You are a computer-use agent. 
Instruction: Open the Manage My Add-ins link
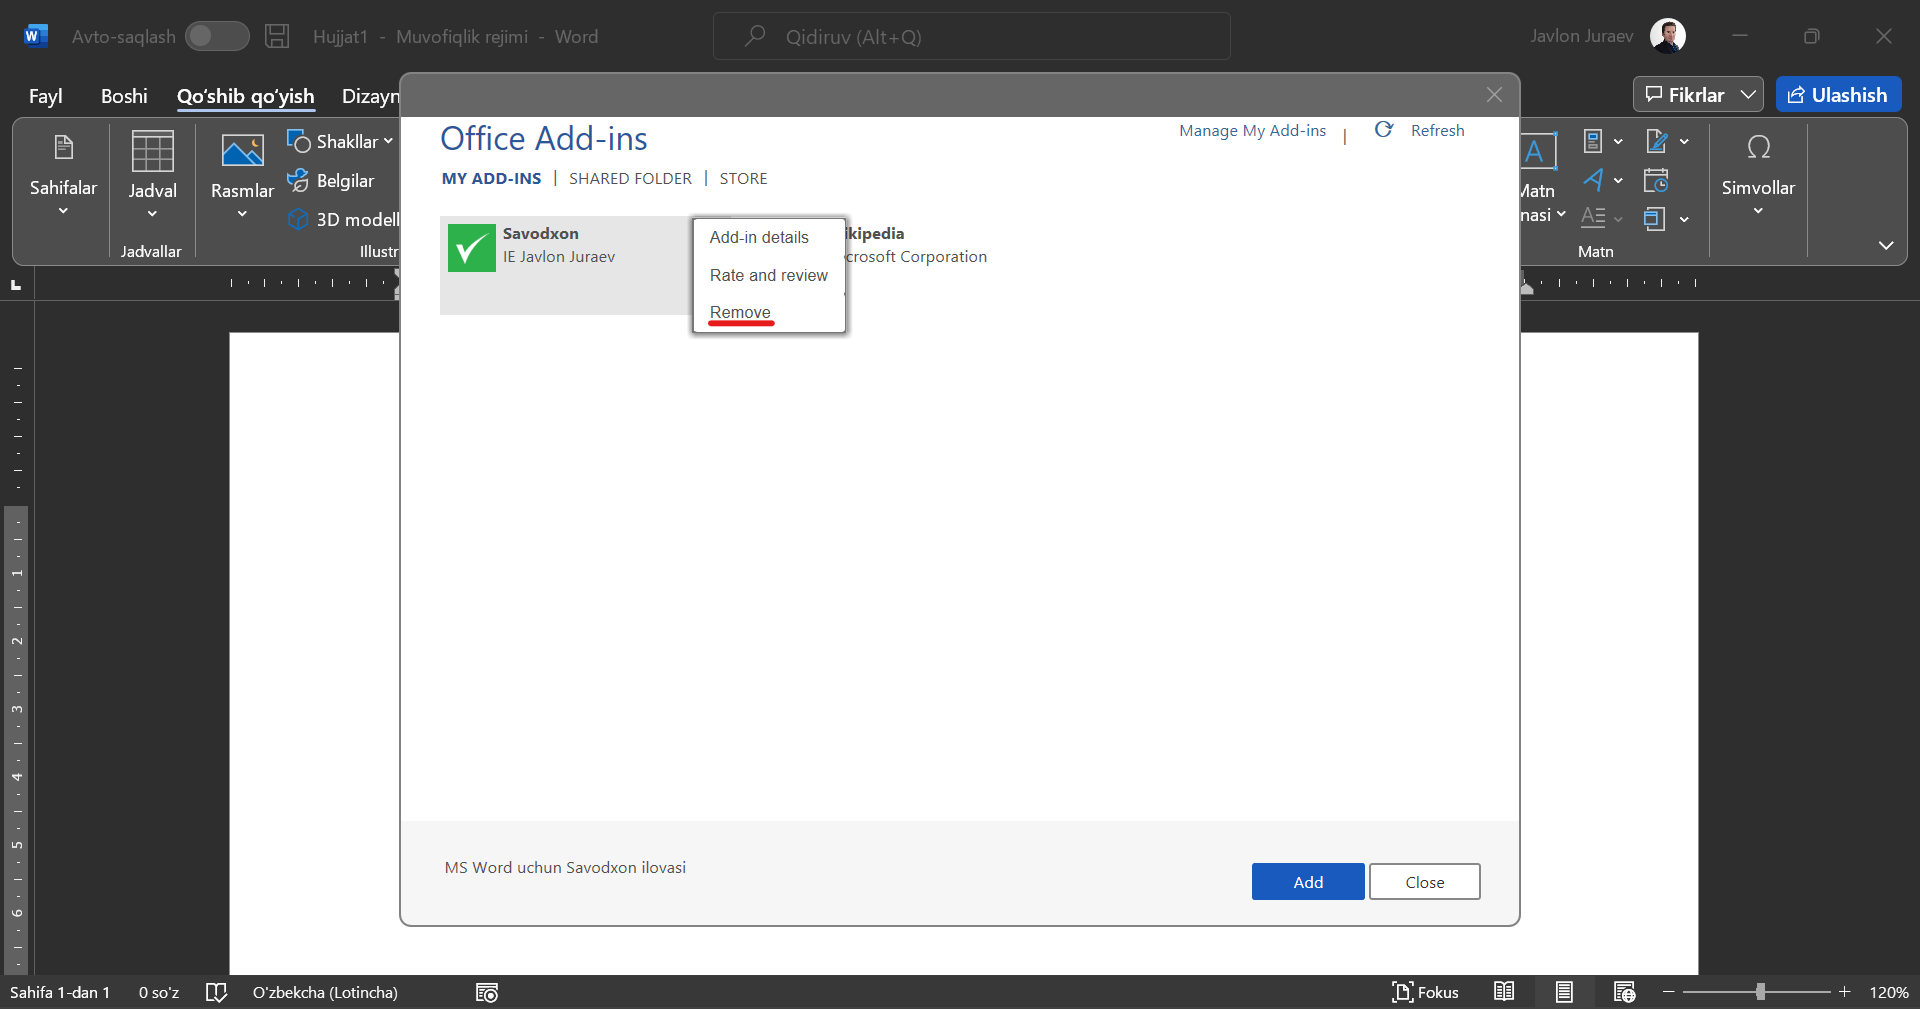click(x=1252, y=130)
